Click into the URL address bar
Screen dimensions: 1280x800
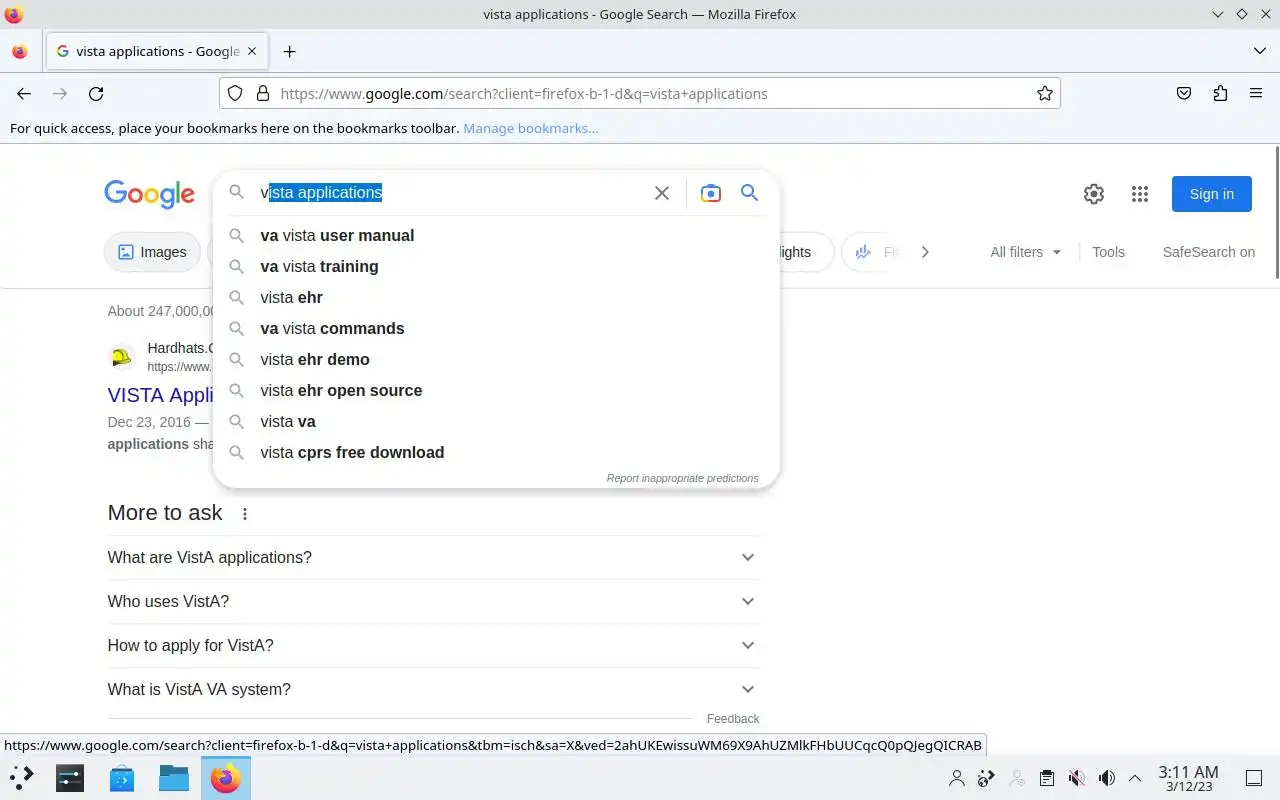pyautogui.click(x=640, y=93)
